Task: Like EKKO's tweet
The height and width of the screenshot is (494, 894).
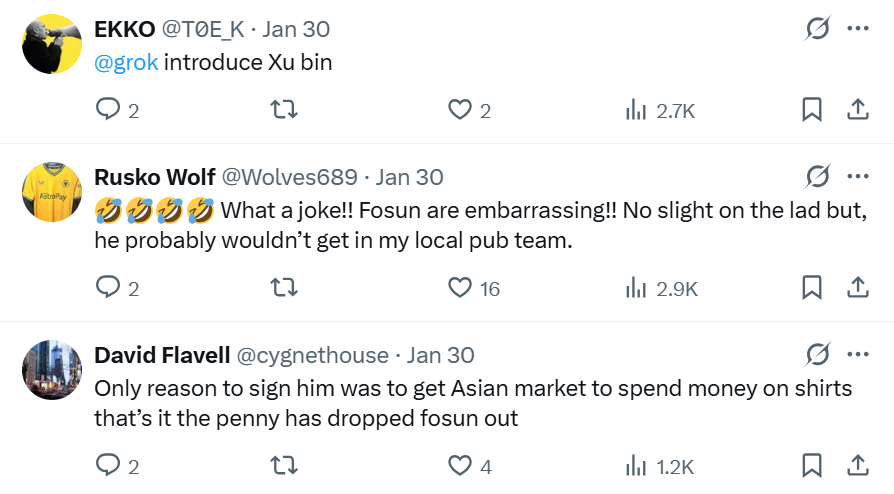Action: point(460,110)
